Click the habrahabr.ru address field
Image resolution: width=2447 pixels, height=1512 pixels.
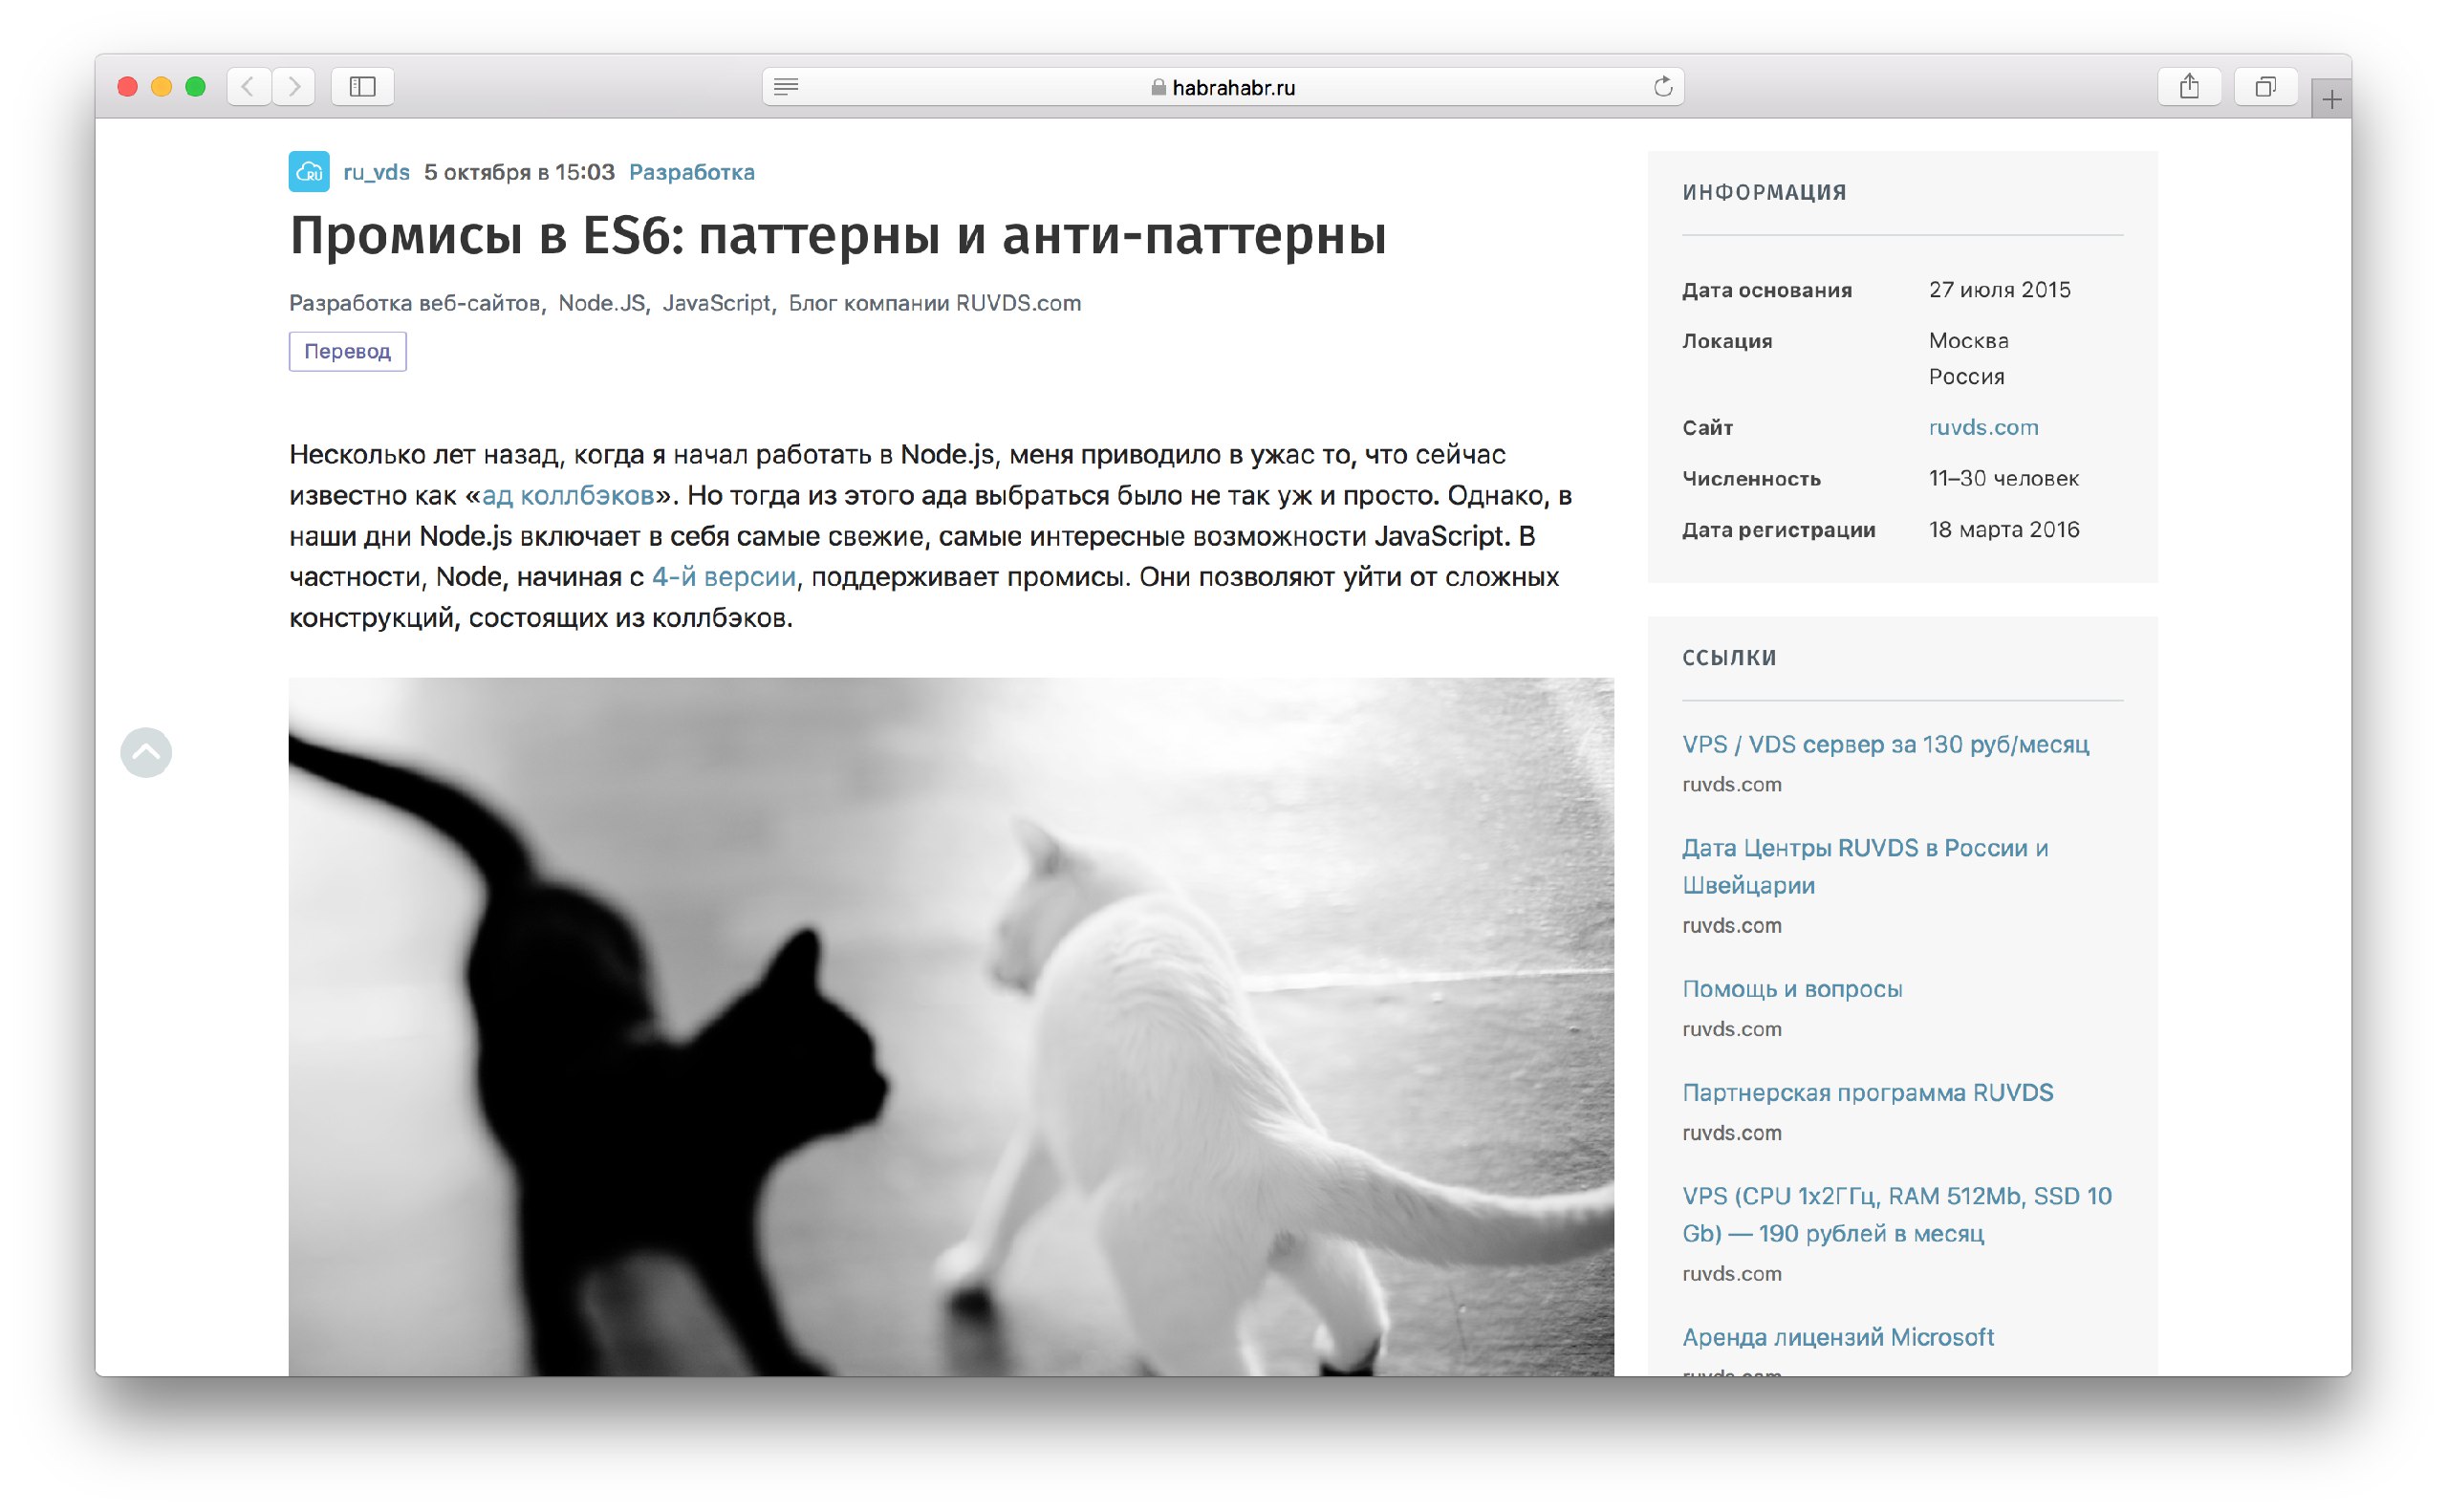pos(1223,87)
